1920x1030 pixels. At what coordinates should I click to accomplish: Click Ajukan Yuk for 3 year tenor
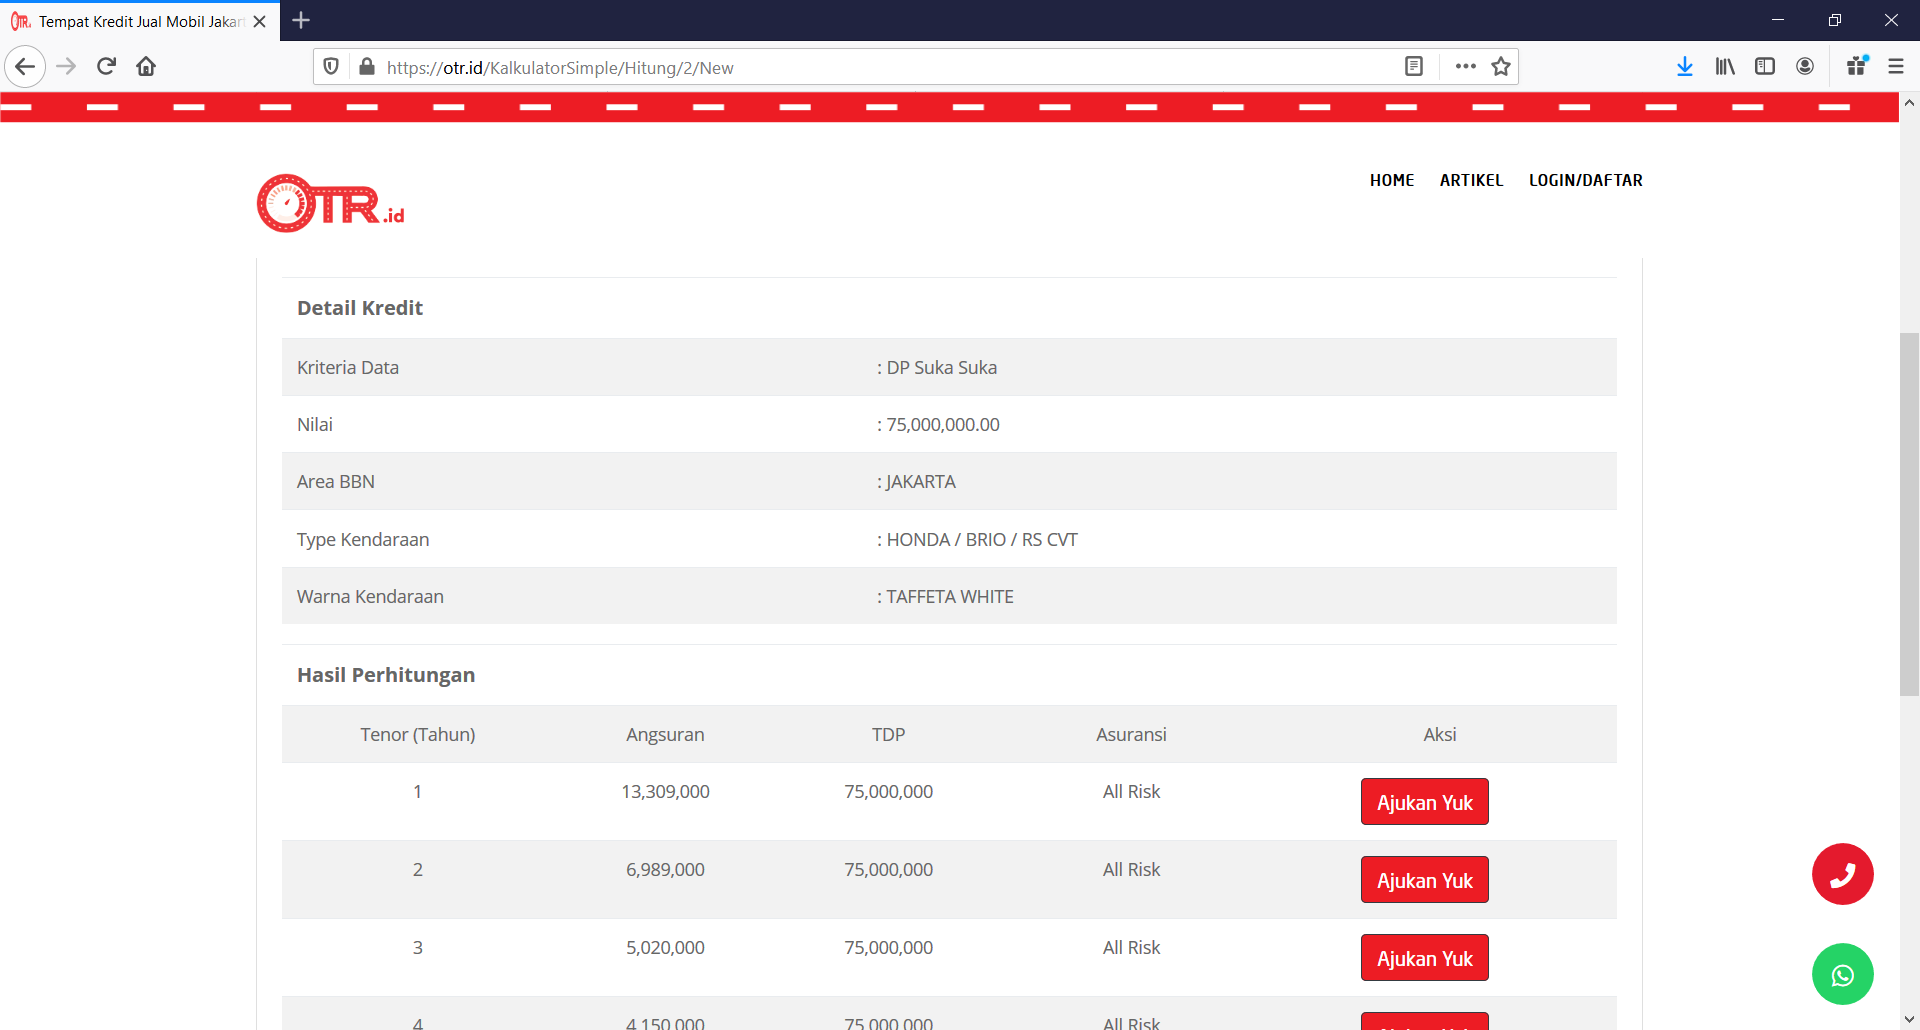click(1424, 958)
